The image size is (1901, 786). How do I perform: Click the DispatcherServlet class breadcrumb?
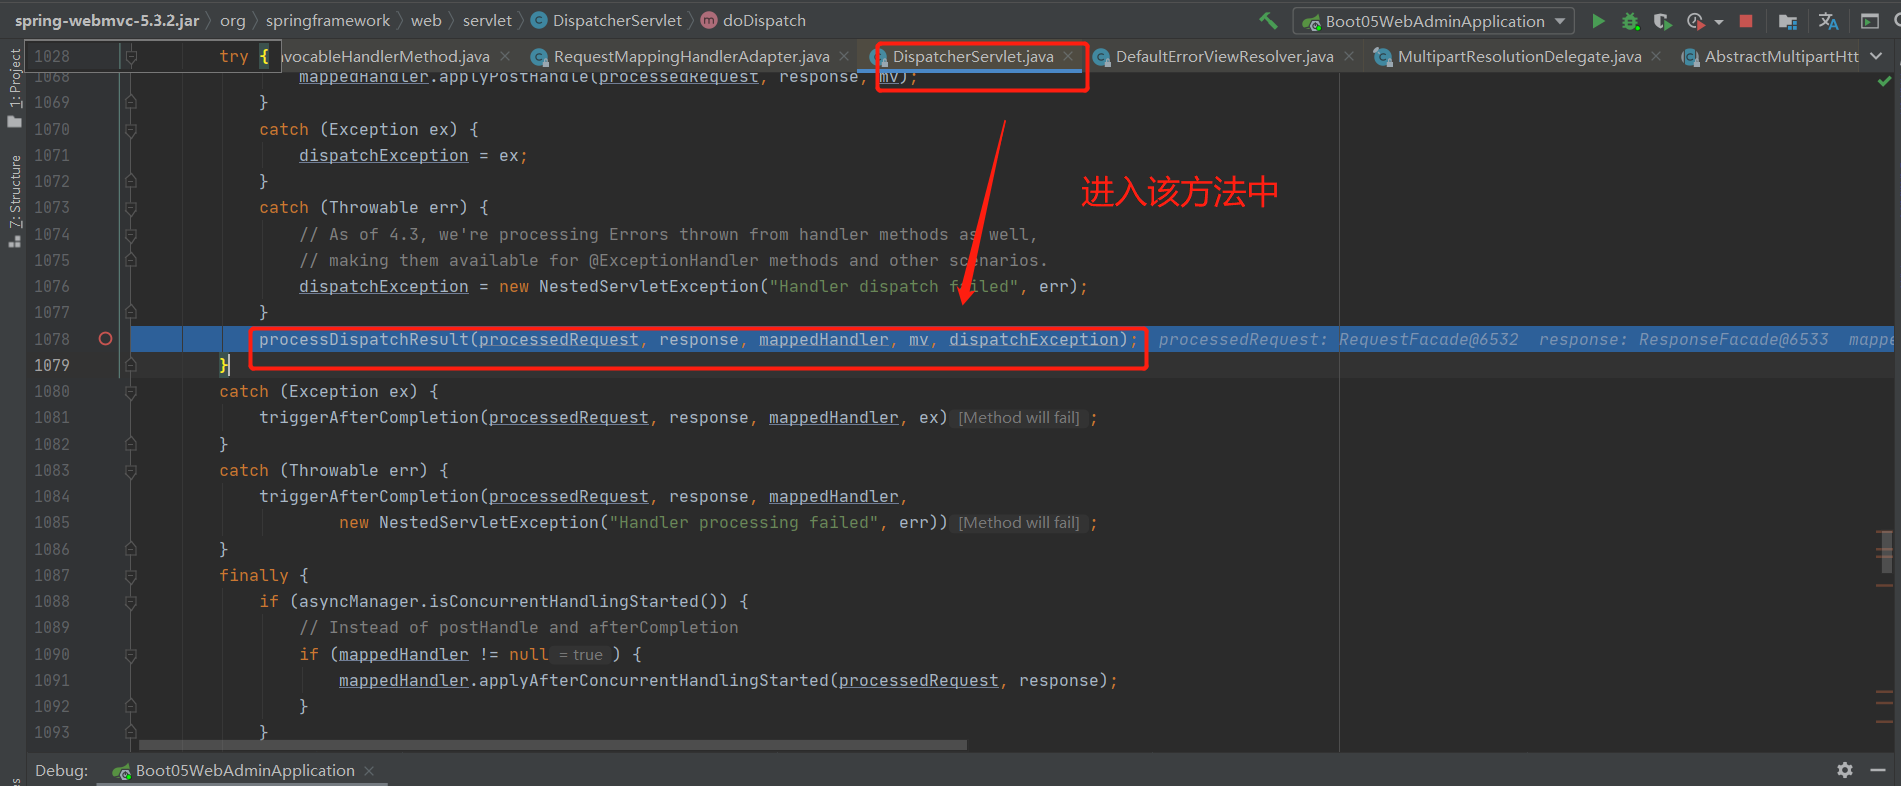click(606, 21)
